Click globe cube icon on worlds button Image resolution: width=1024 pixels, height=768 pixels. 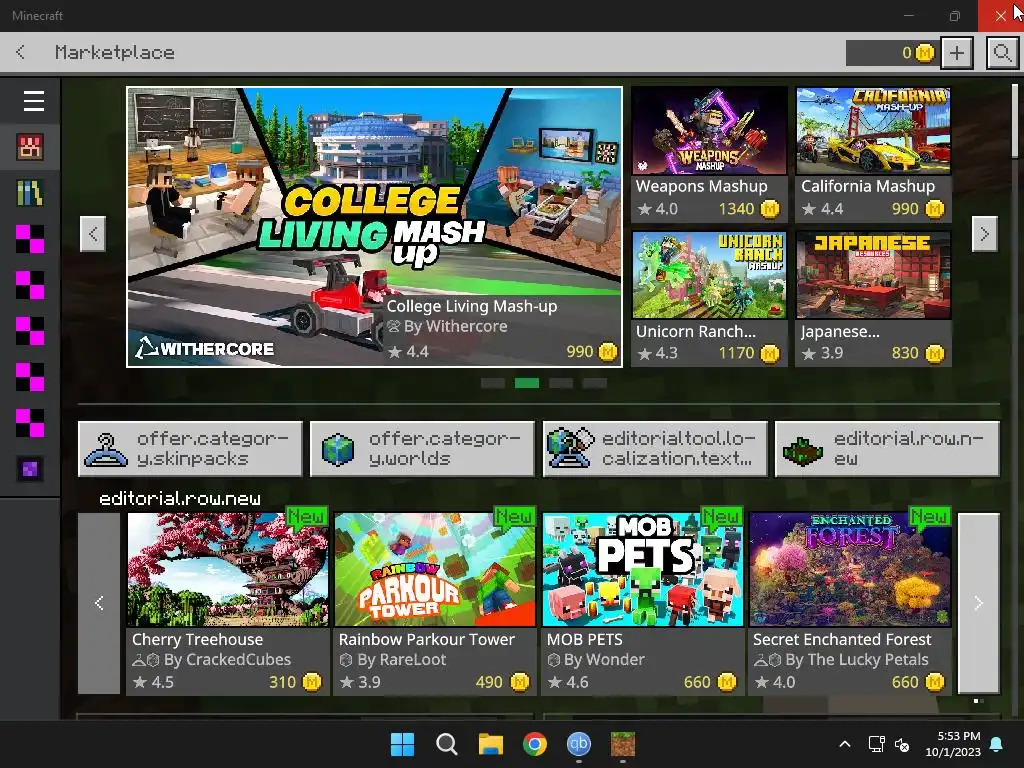[x=338, y=450]
